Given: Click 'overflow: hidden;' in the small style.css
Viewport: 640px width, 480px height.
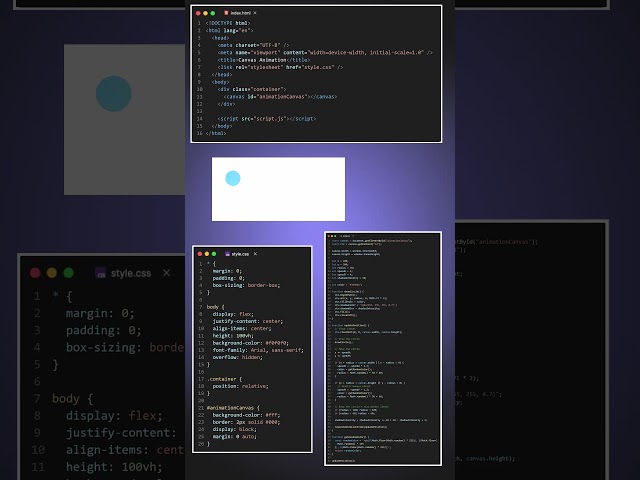Looking at the screenshot, I should 238,357.
